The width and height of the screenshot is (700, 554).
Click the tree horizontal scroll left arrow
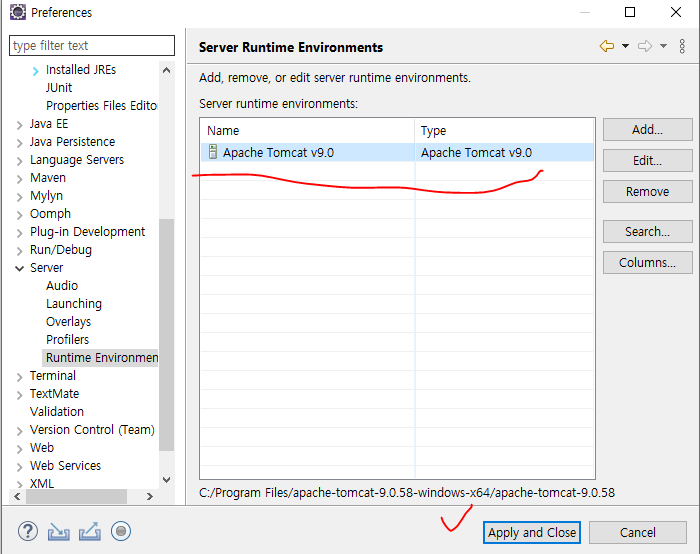click(17, 496)
